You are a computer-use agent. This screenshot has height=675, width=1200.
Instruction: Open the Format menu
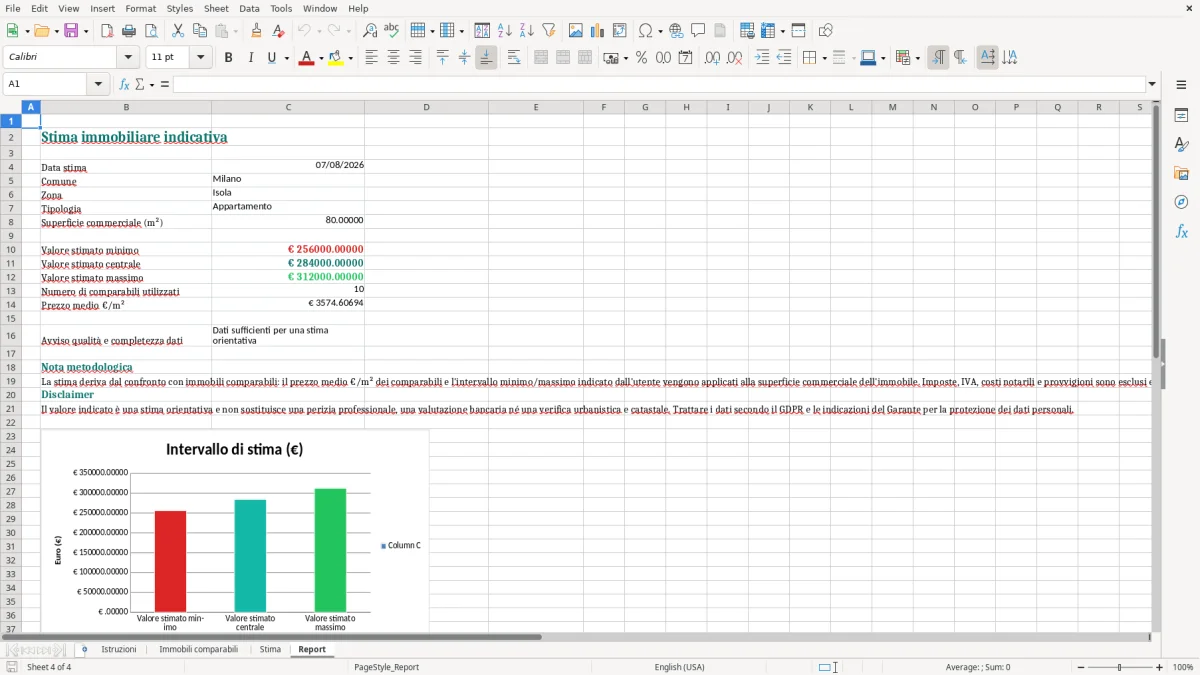click(140, 8)
